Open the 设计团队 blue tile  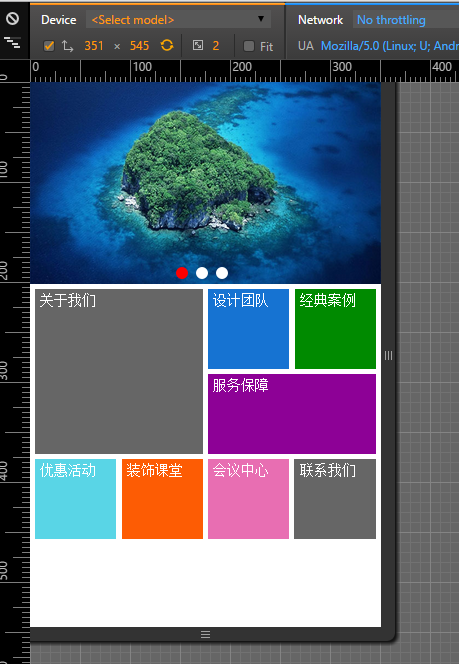pos(249,329)
